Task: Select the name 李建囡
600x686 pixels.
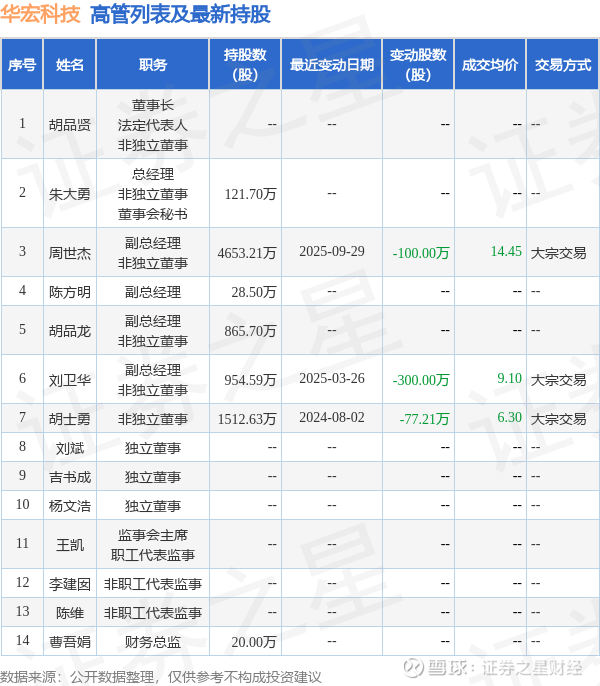Action: 70,584
